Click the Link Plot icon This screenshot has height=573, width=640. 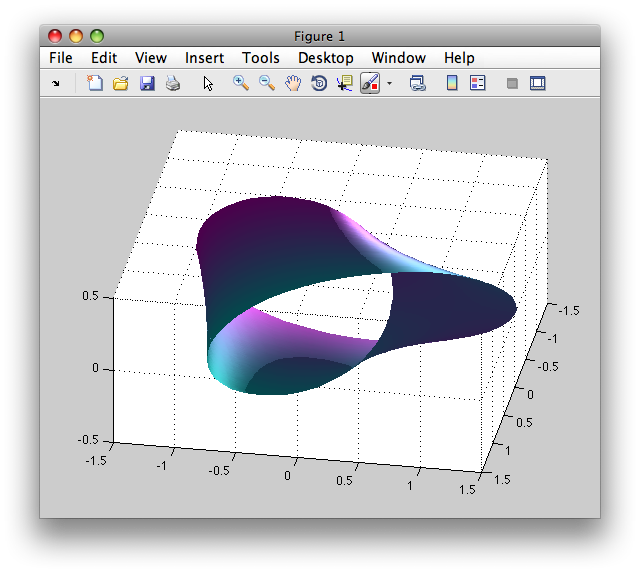[x=417, y=83]
